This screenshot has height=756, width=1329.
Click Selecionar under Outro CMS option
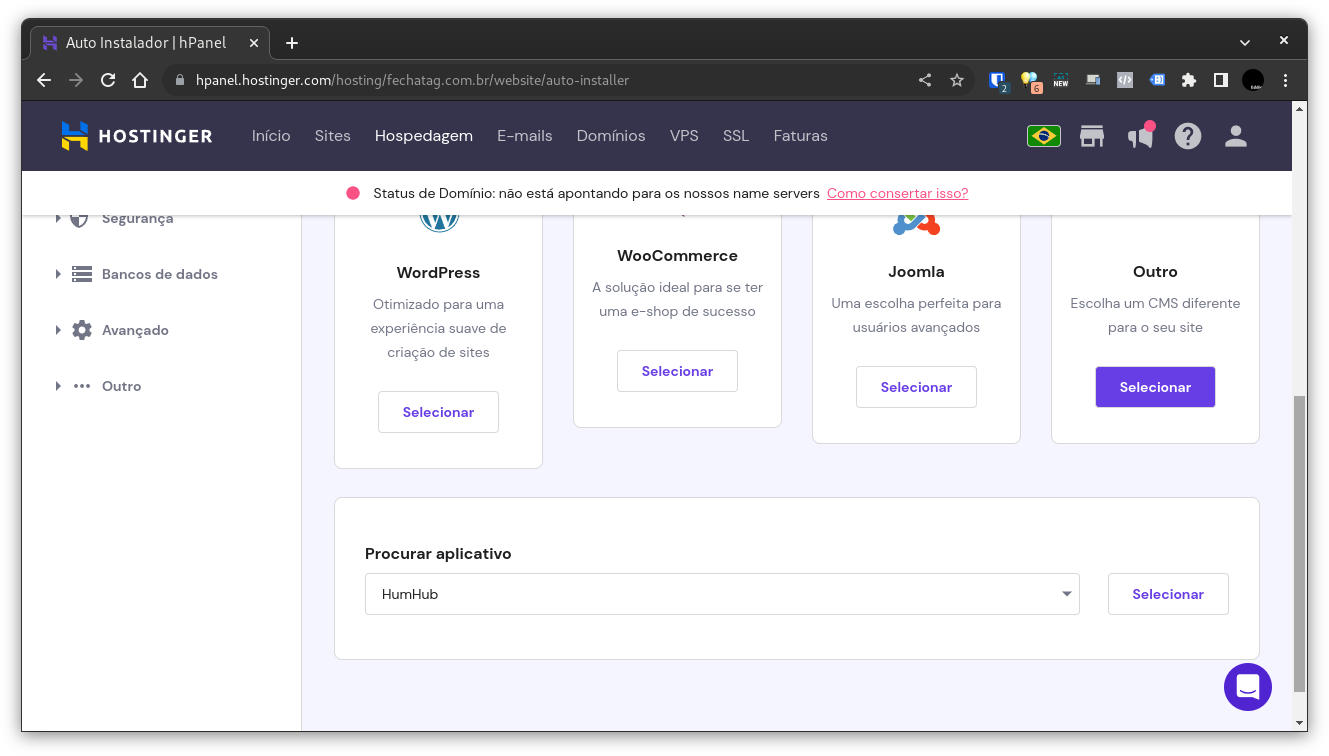pos(1155,387)
